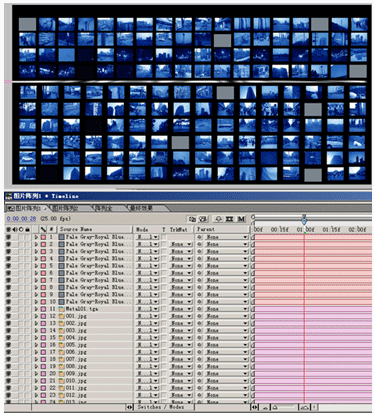Click the expand arrows icon below the time graph
Image resolution: width=374 pixels, height=413 pixels.
[255, 407]
